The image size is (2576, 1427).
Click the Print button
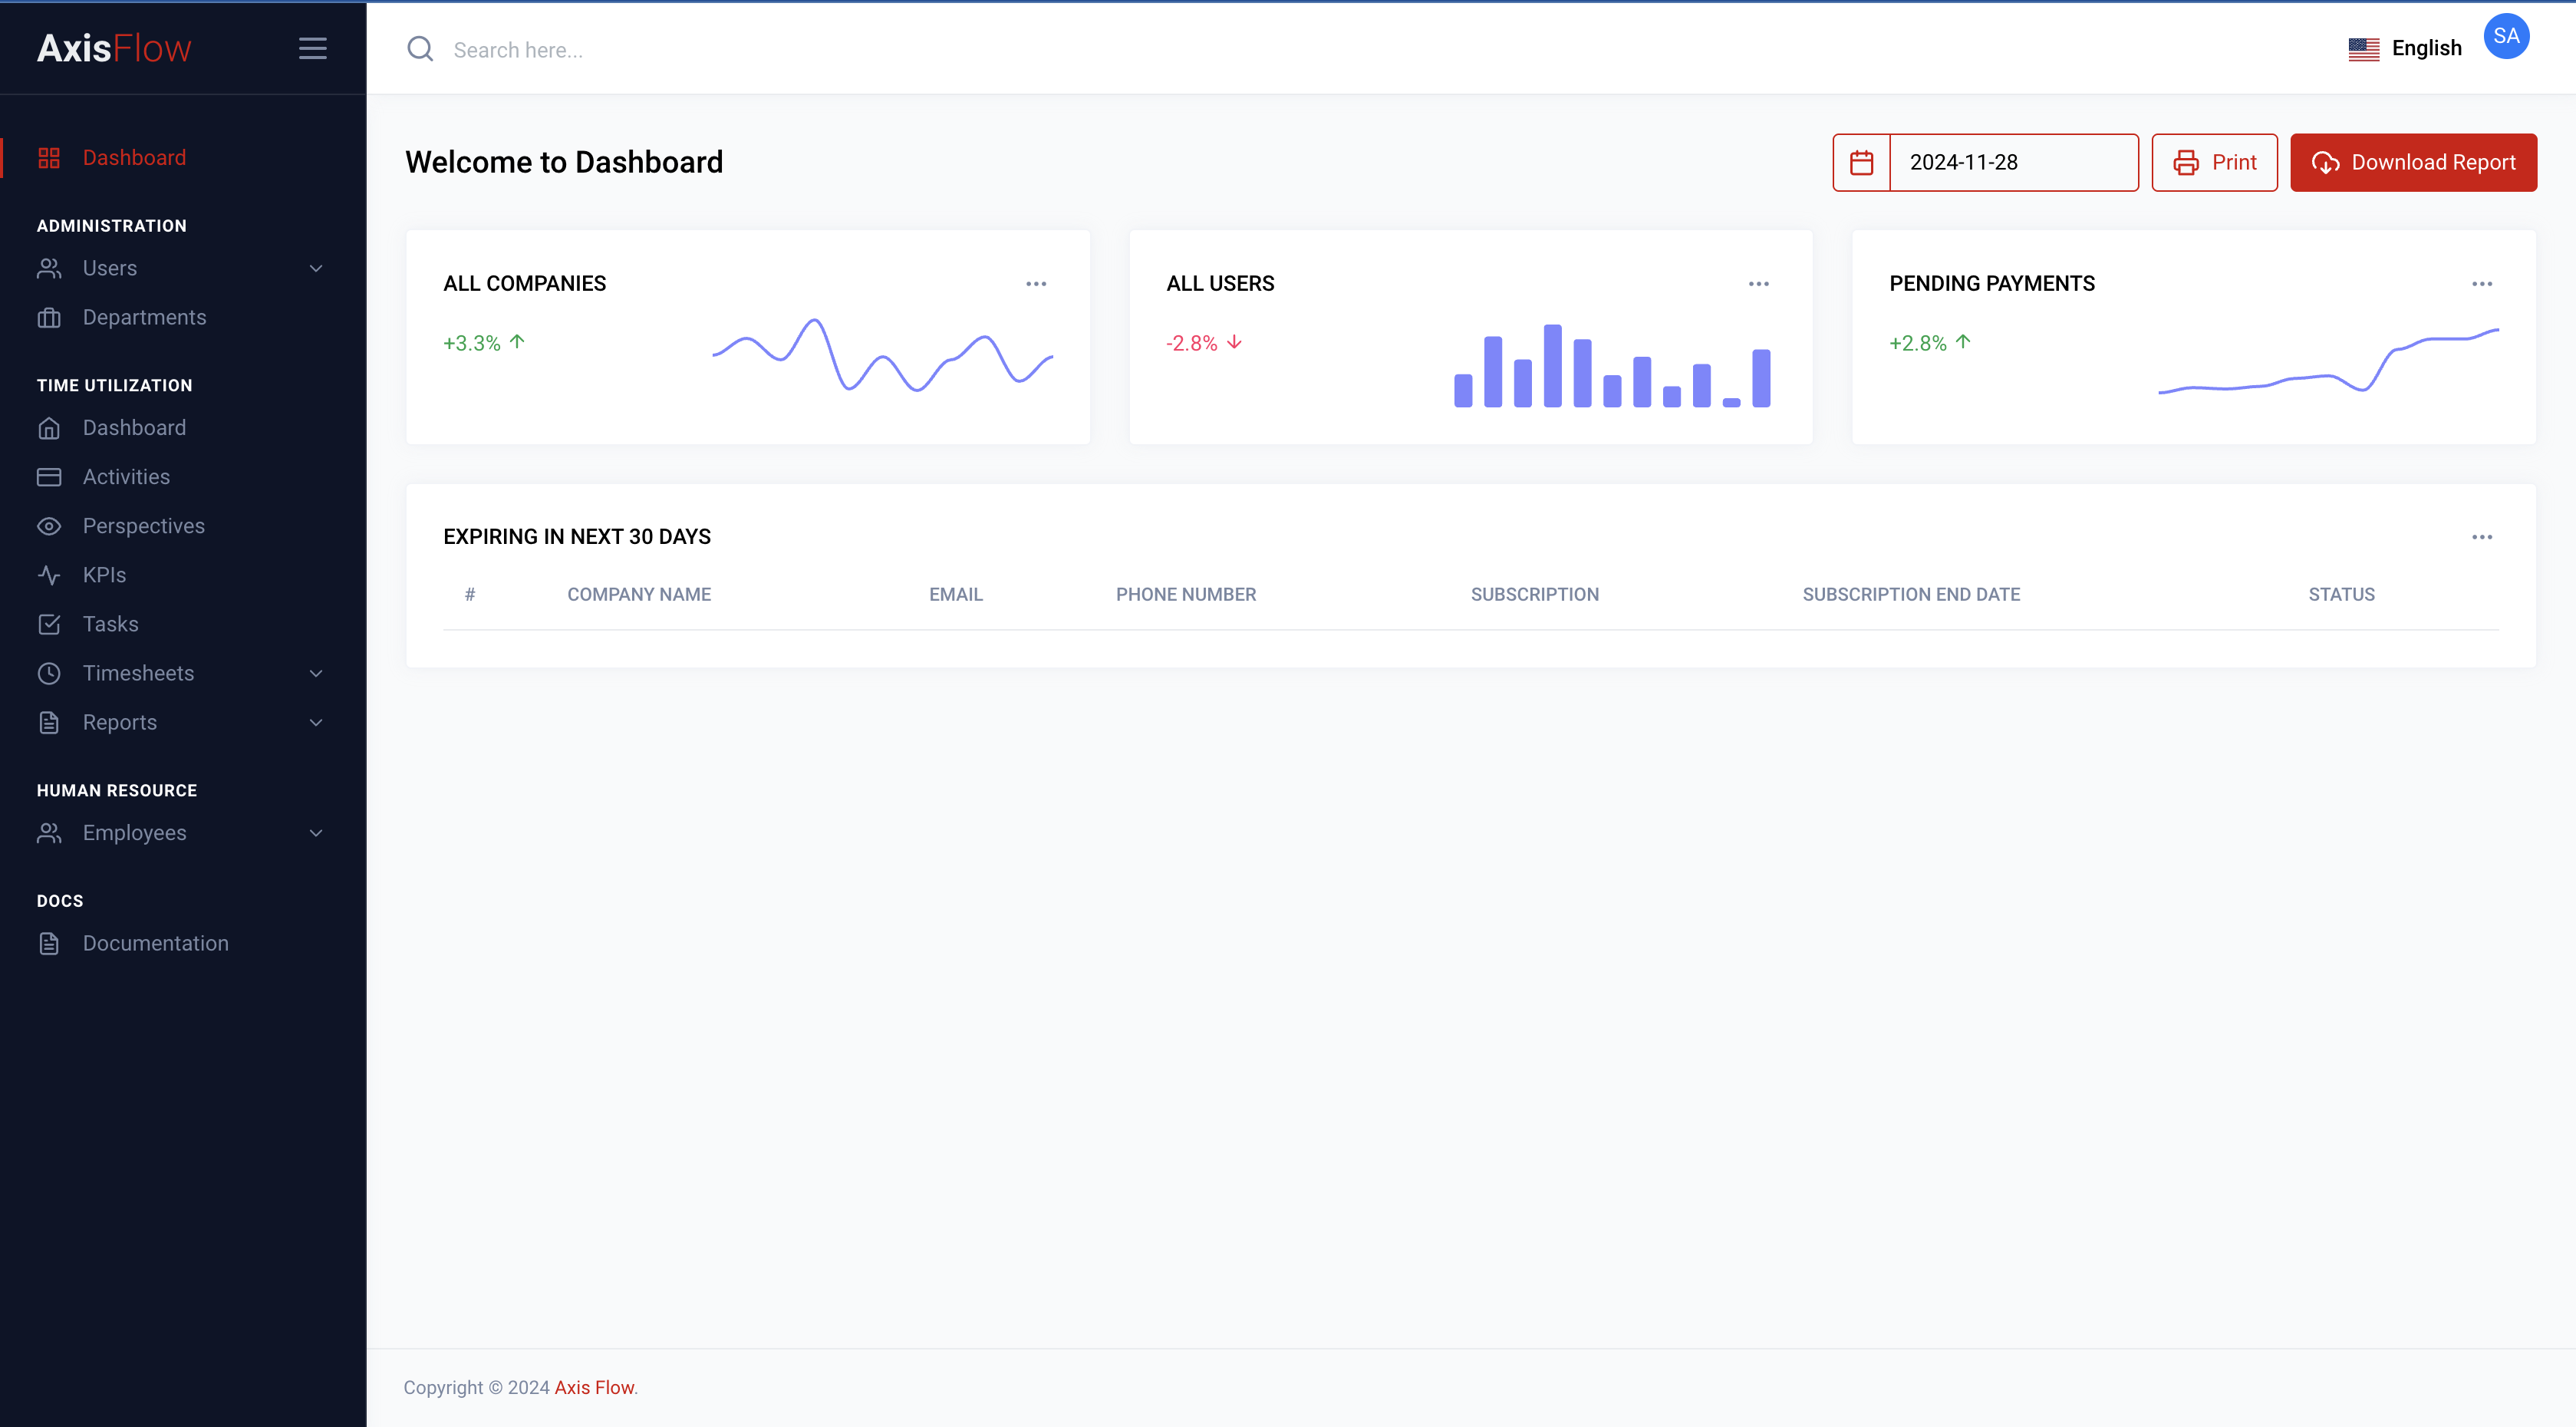2214,162
